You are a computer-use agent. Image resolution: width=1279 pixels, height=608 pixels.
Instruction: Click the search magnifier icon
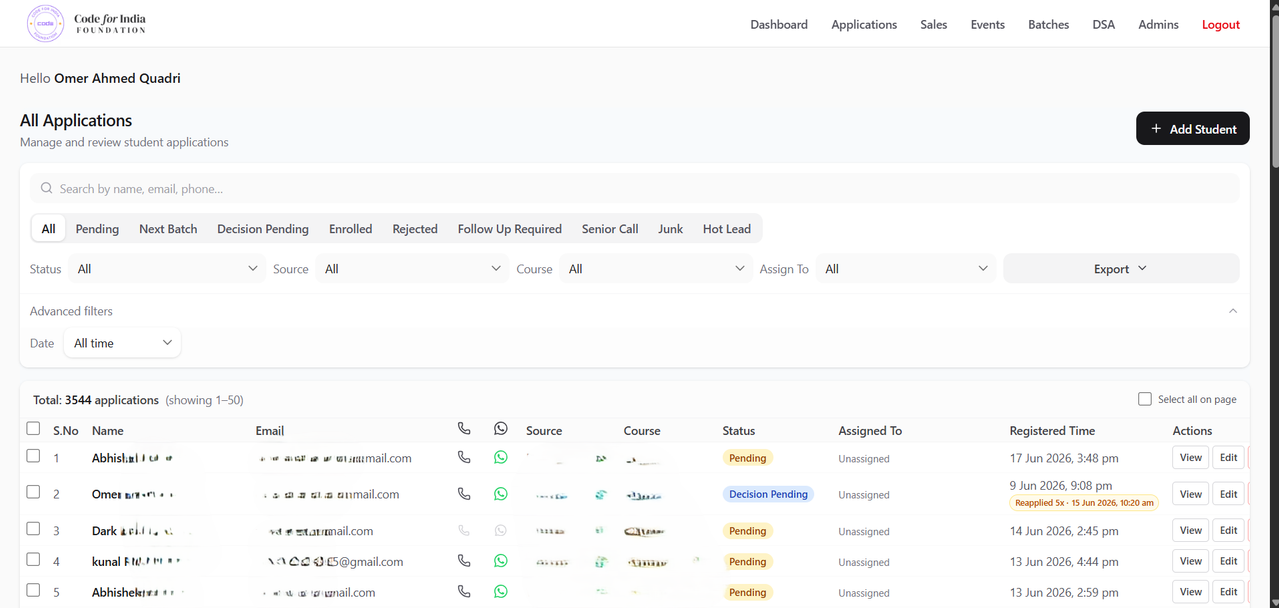46,188
